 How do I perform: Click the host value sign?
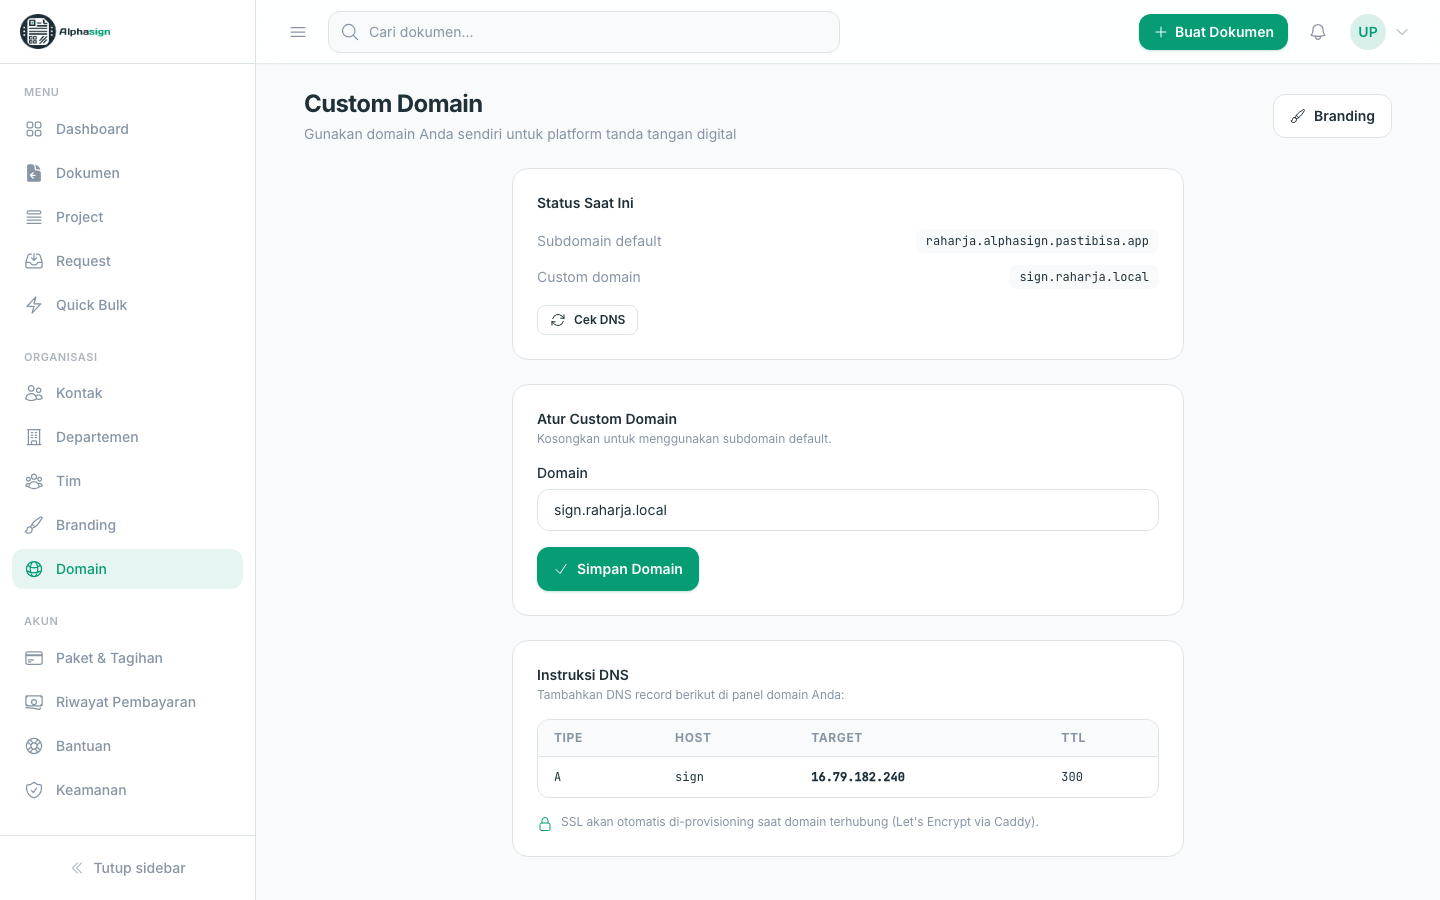pyautogui.click(x=689, y=777)
